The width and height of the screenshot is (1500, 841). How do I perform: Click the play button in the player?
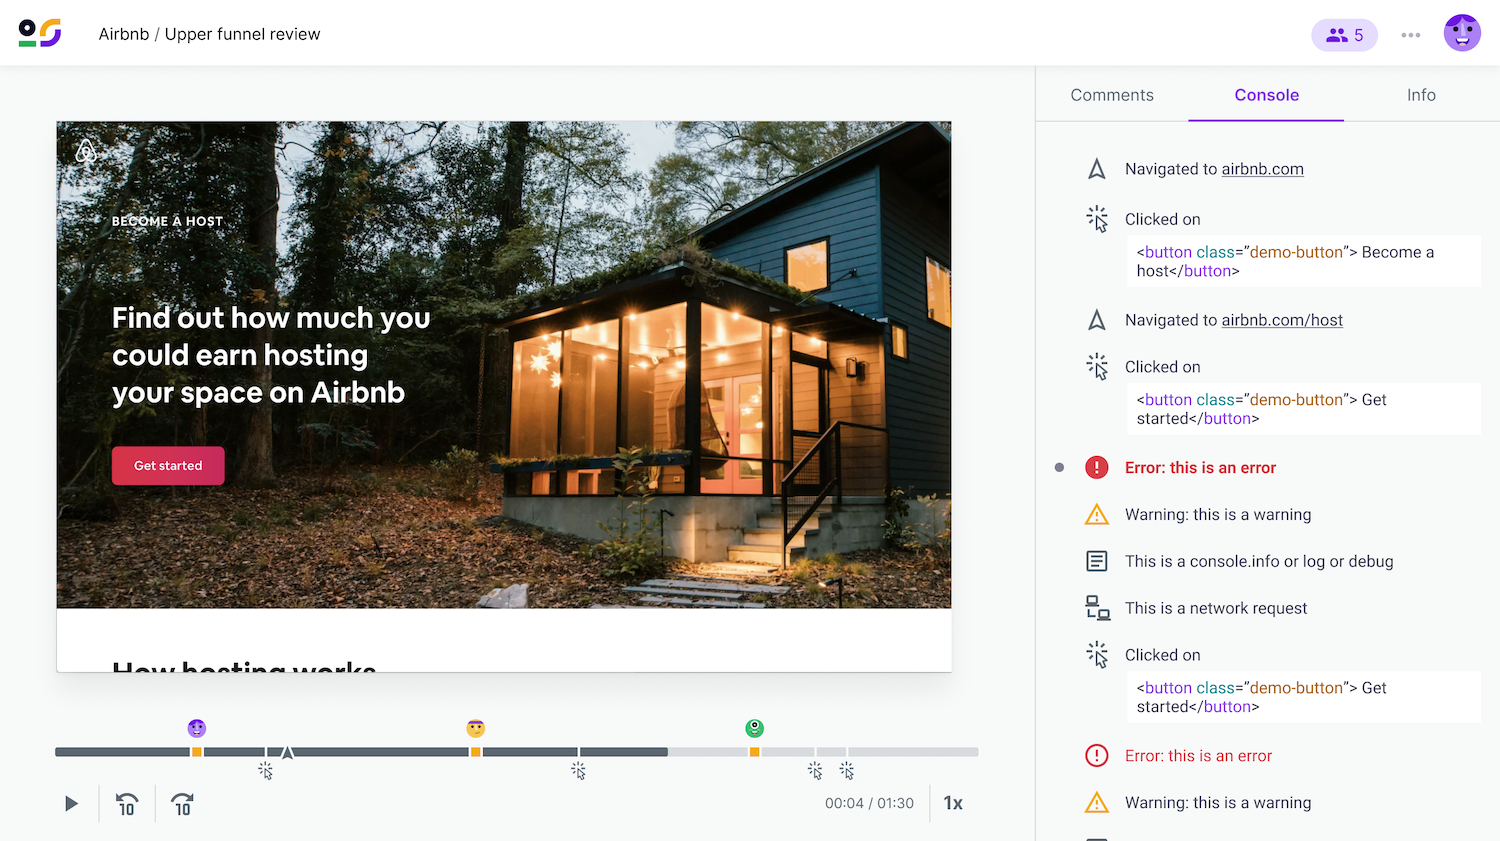[x=71, y=804]
